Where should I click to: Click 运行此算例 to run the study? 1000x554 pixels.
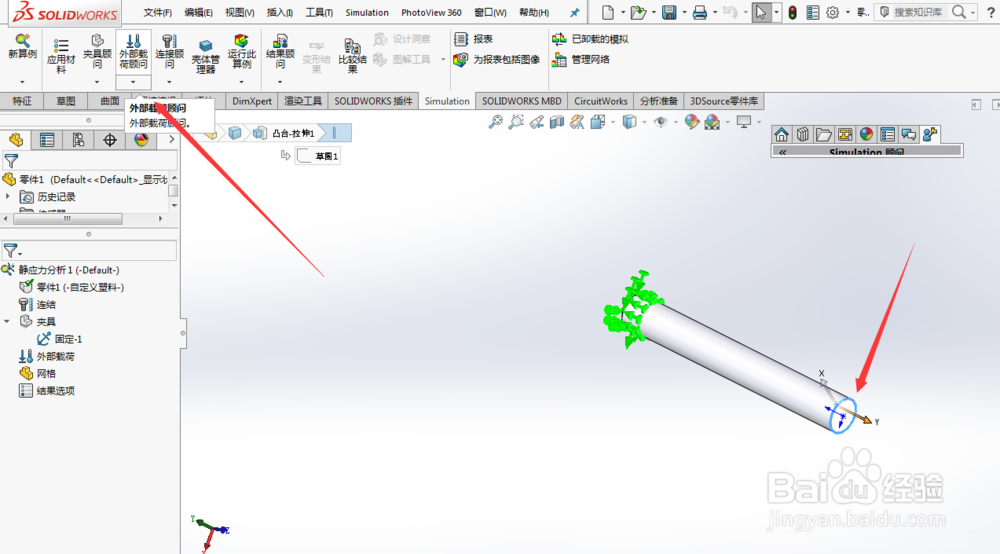coord(241,52)
